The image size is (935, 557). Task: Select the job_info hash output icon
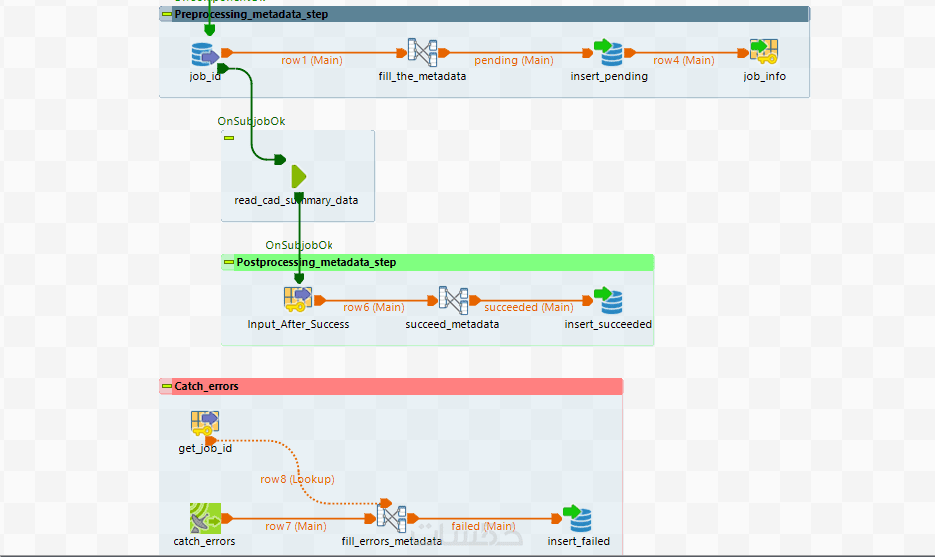tap(764, 52)
